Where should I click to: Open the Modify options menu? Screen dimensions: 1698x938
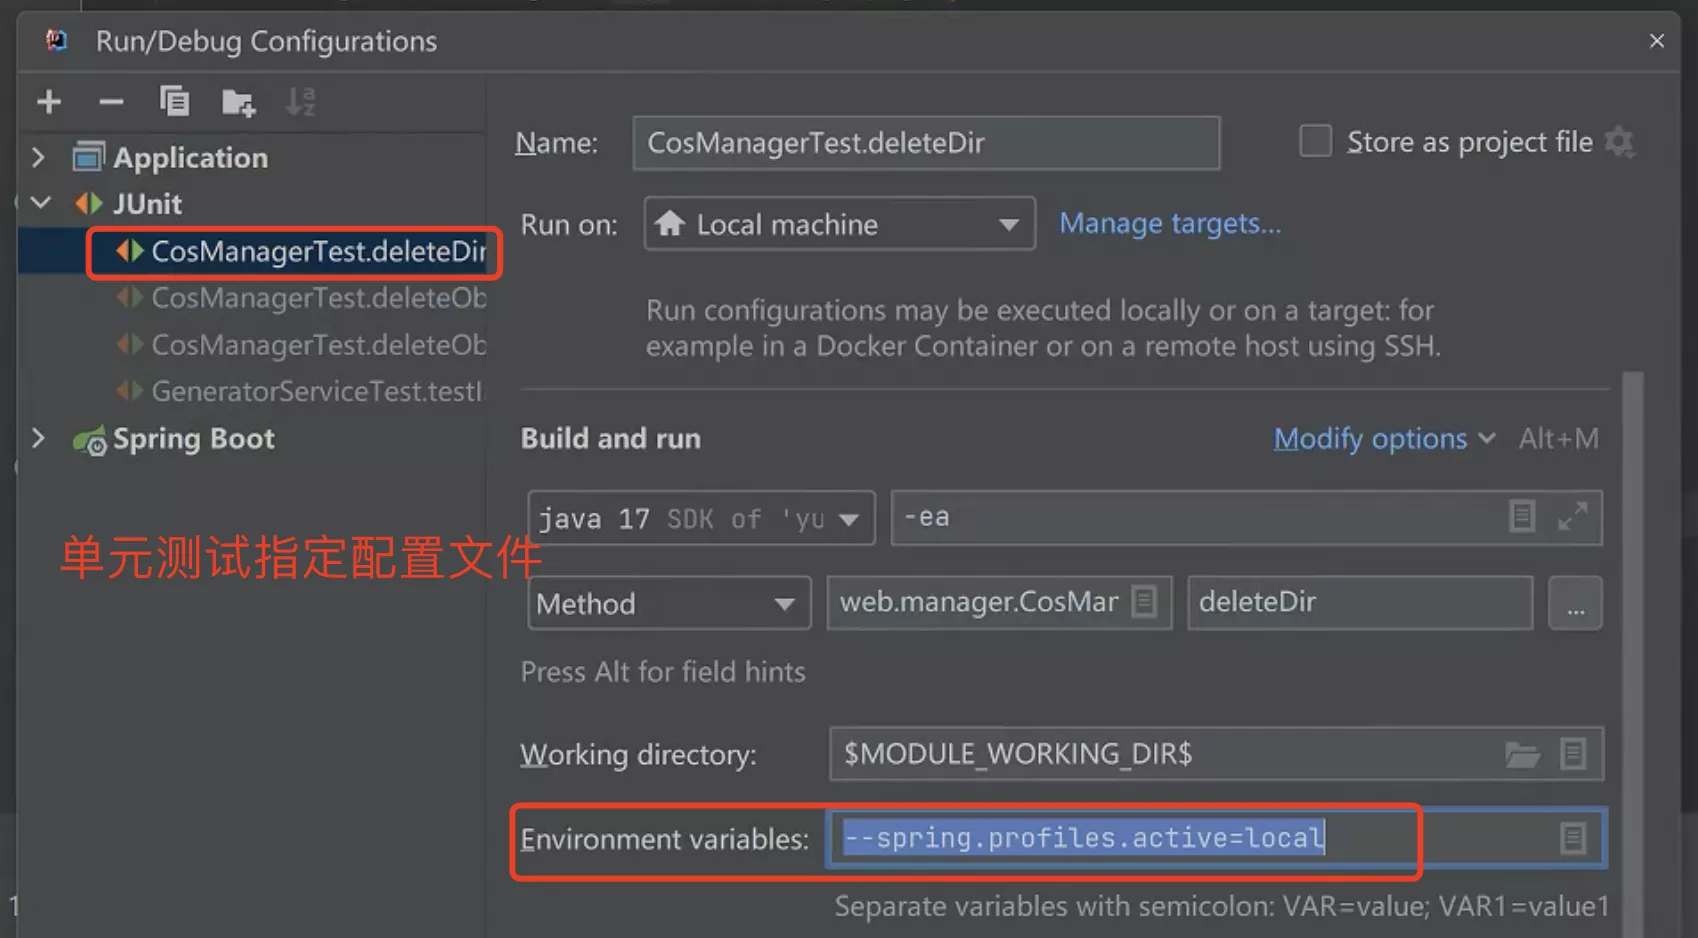click(x=1384, y=438)
